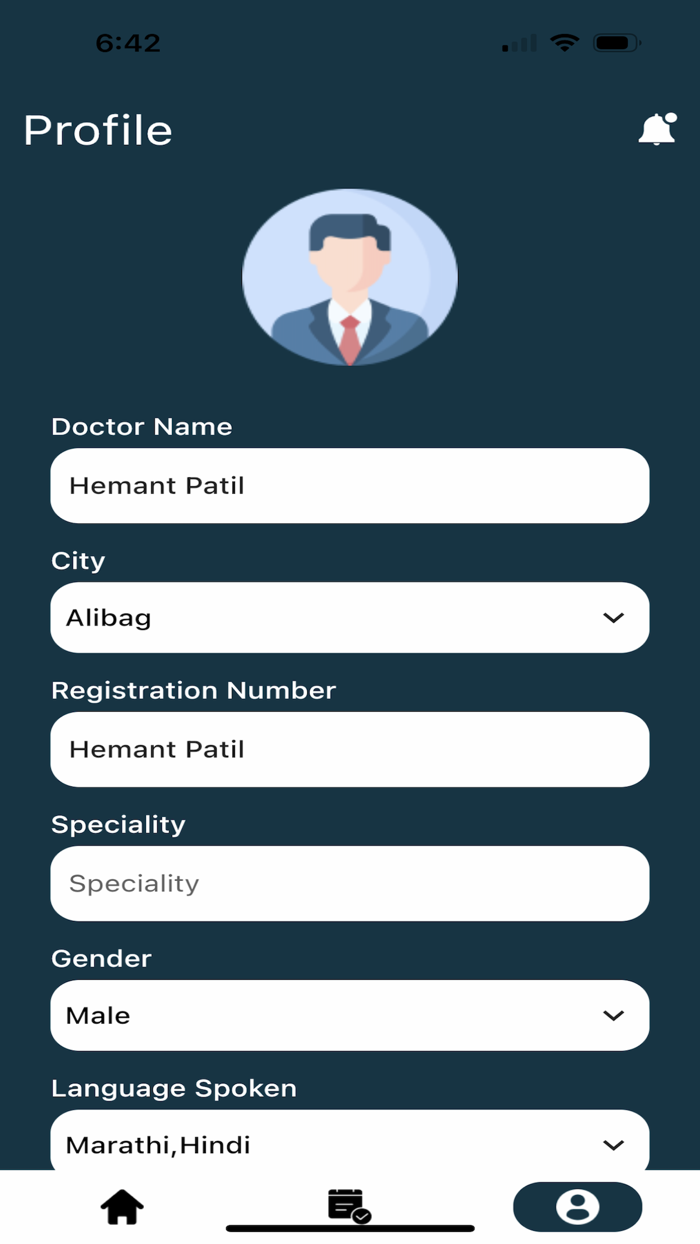Select the profile person icon in bottom bar
700x1244 pixels.
click(577, 1207)
